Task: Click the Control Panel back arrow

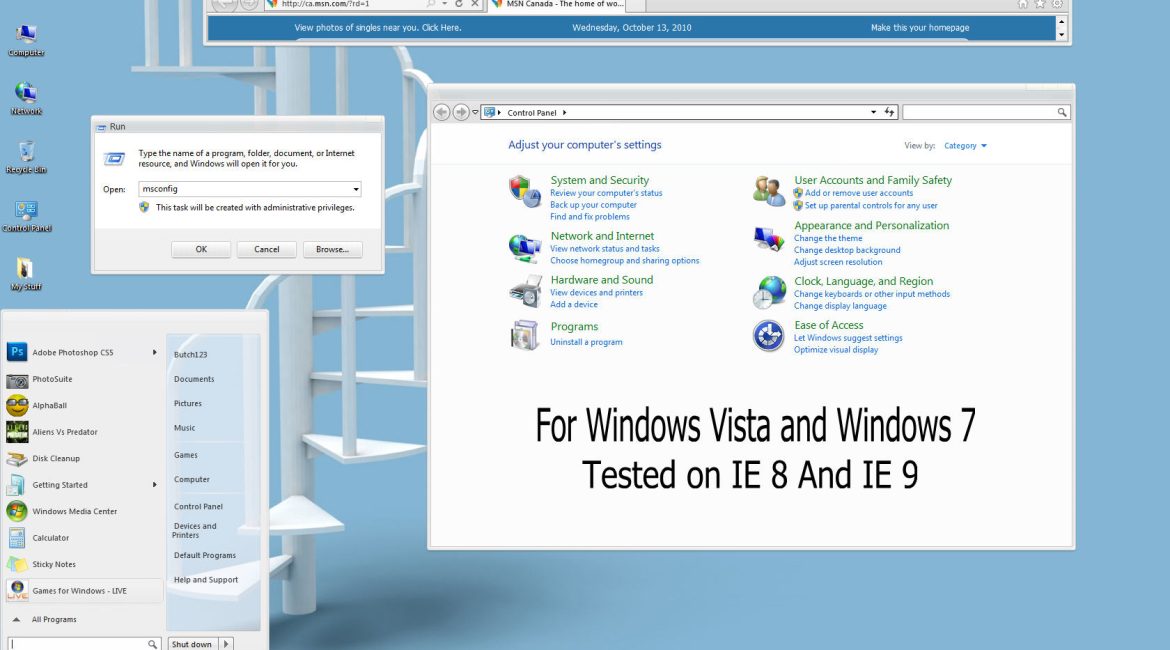Action: pyautogui.click(x=441, y=112)
